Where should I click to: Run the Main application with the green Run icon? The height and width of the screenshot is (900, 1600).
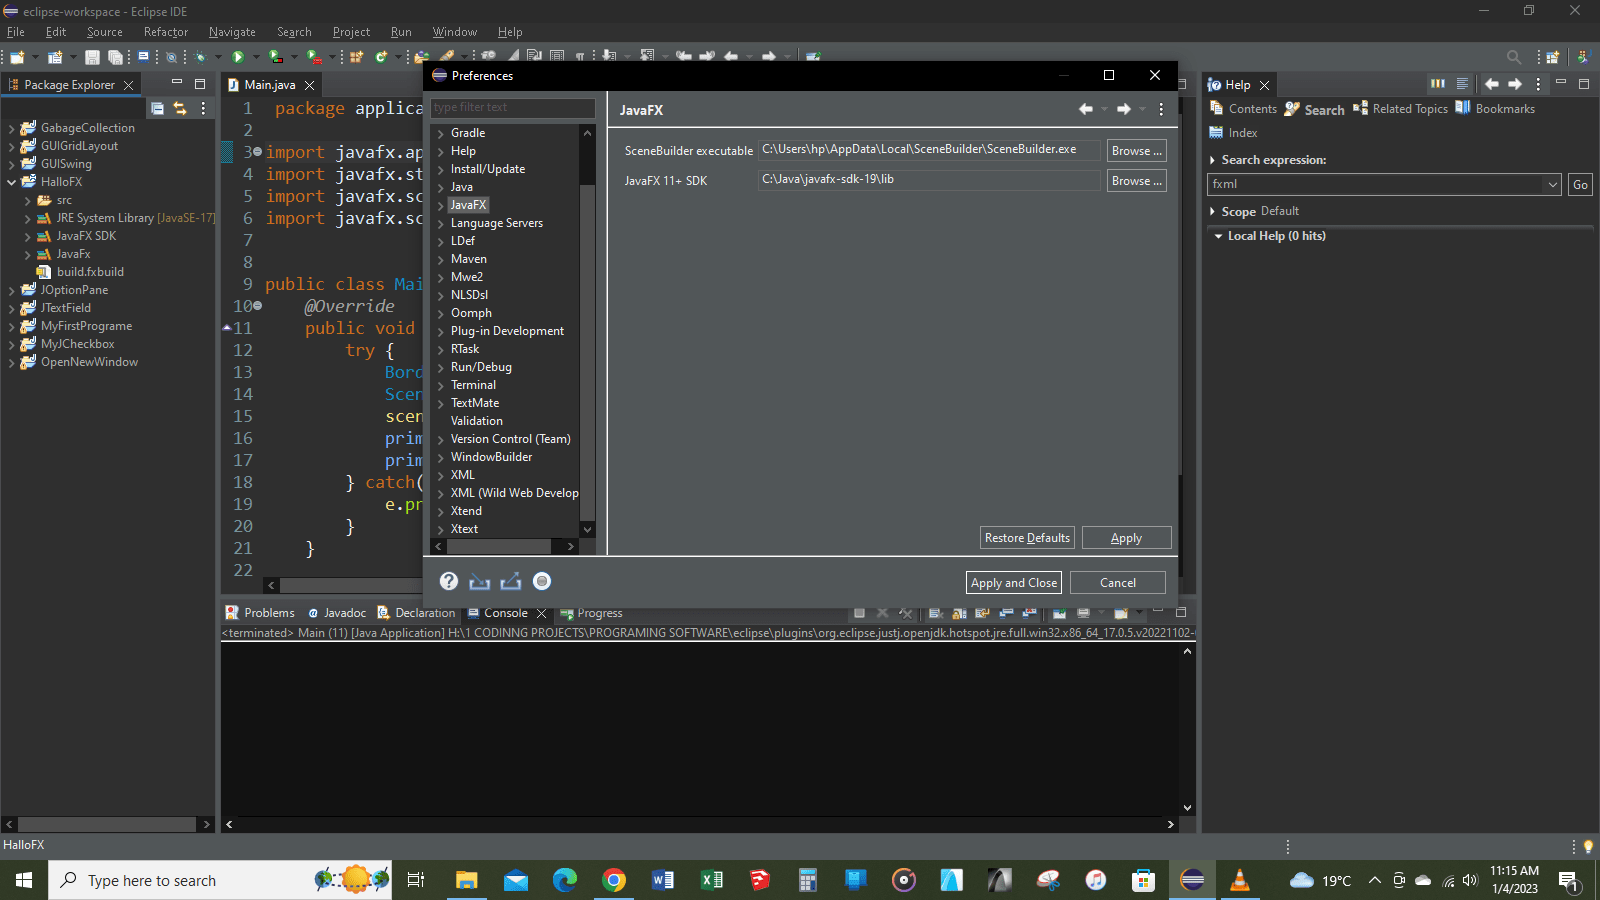[x=238, y=57]
